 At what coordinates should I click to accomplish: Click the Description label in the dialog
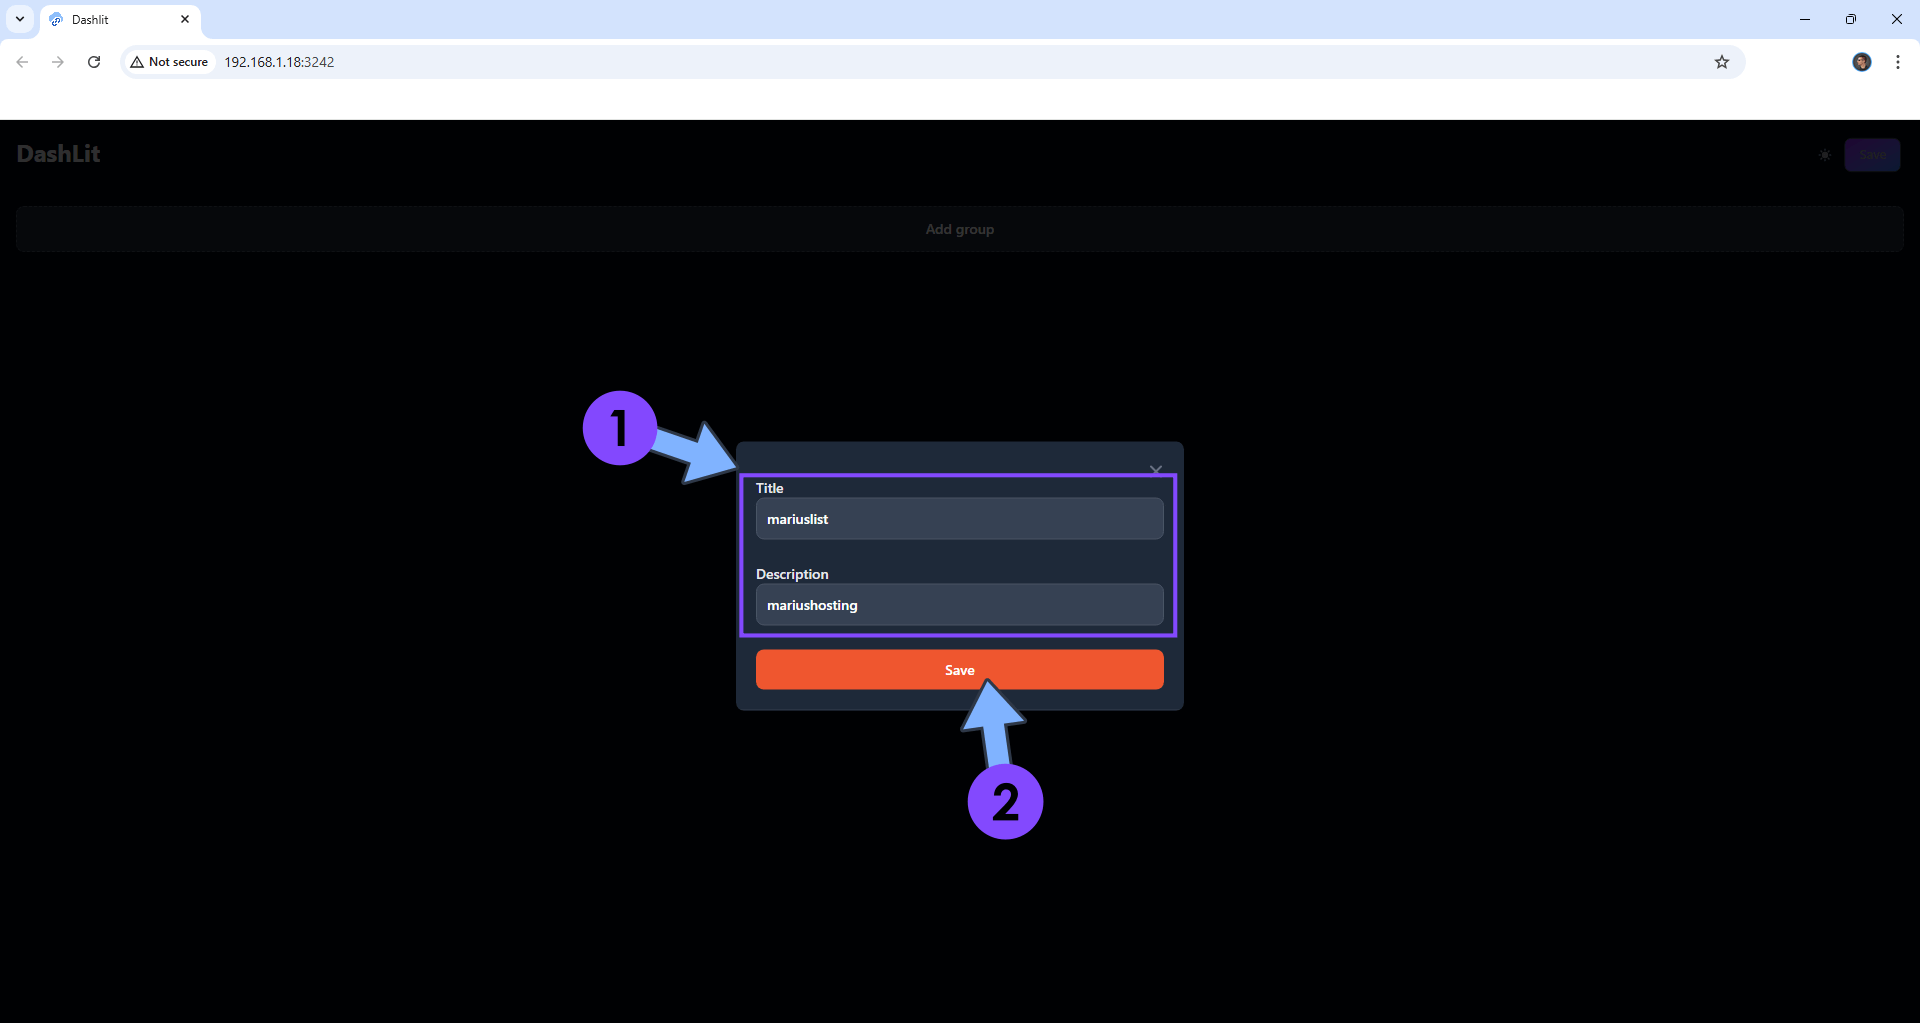click(x=792, y=574)
